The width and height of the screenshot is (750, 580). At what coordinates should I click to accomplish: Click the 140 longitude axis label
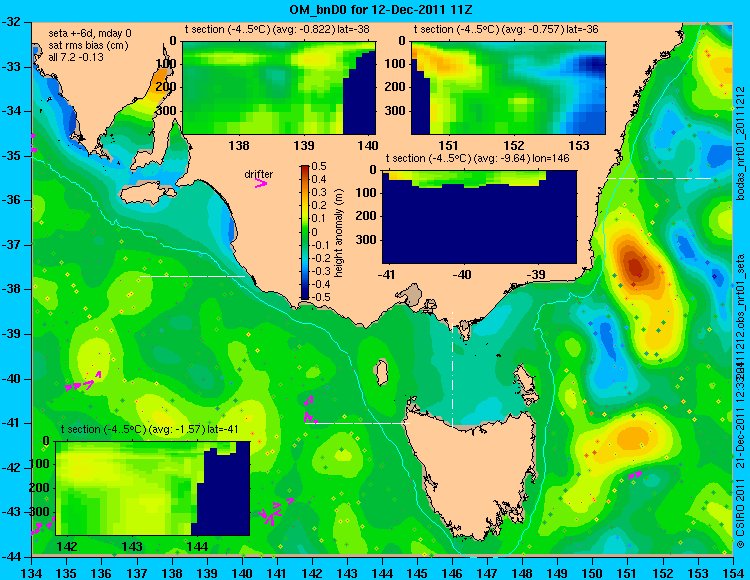[x=242, y=573]
